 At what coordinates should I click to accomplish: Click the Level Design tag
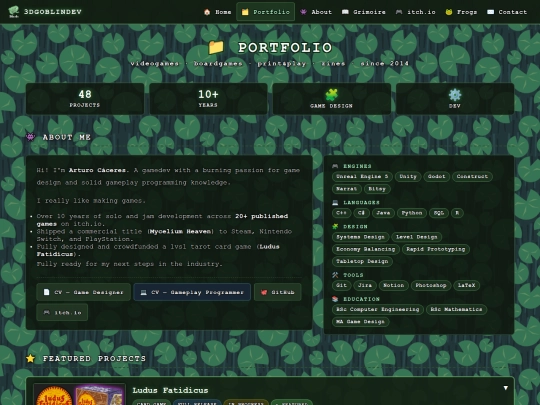click(x=416, y=237)
